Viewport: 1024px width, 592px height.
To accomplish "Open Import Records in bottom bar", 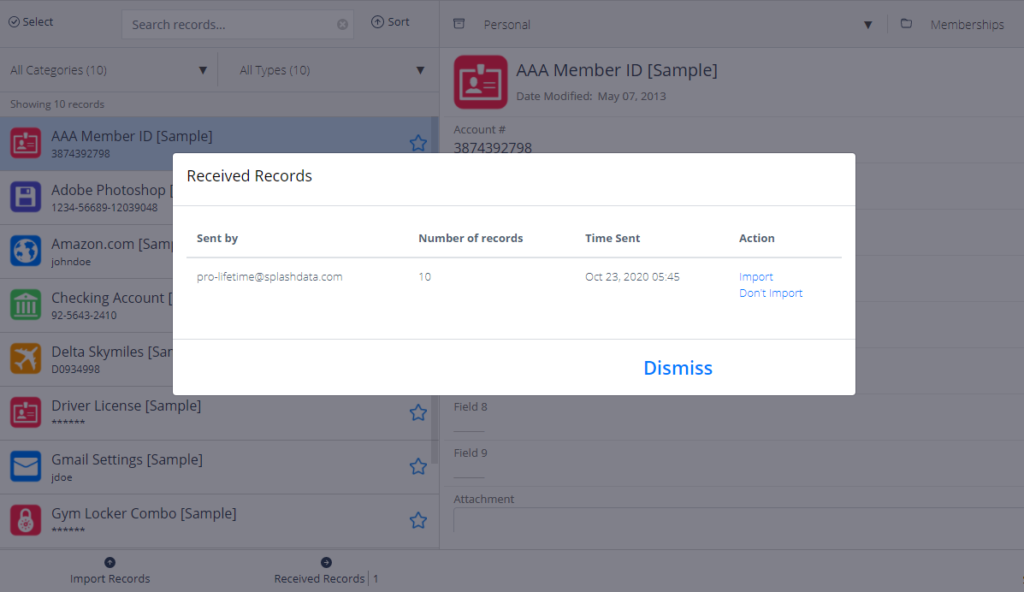I will [110, 571].
